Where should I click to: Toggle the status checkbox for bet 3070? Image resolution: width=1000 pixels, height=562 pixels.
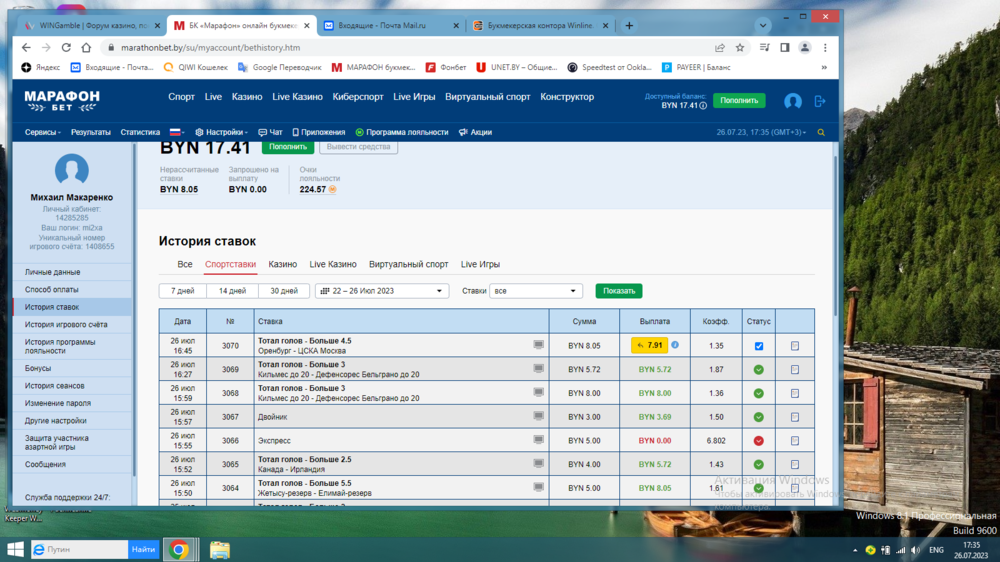[x=758, y=346]
